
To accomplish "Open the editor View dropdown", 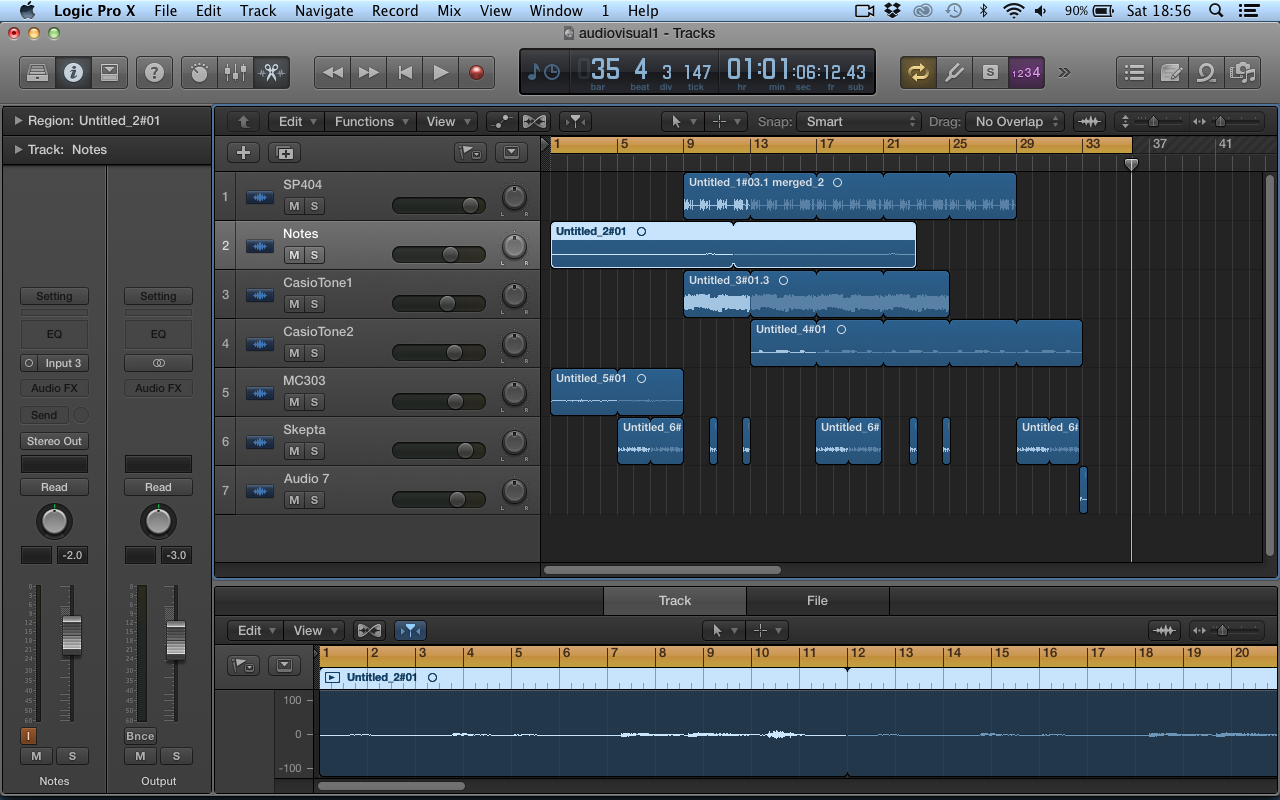I will click(x=314, y=631).
